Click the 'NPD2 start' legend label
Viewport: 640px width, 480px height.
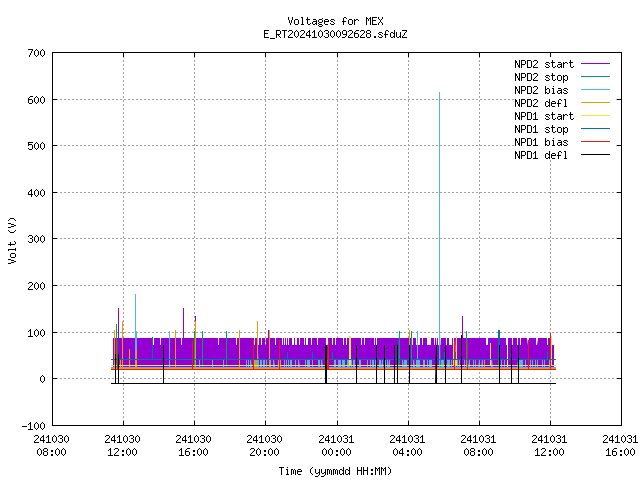(544, 64)
